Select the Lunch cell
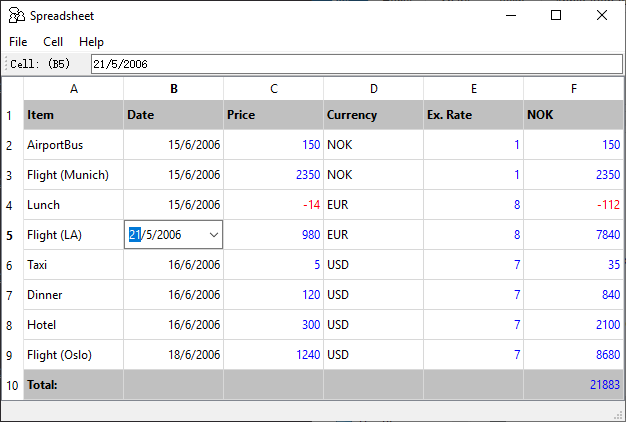626x422 pixels. [x=73, y=205]
